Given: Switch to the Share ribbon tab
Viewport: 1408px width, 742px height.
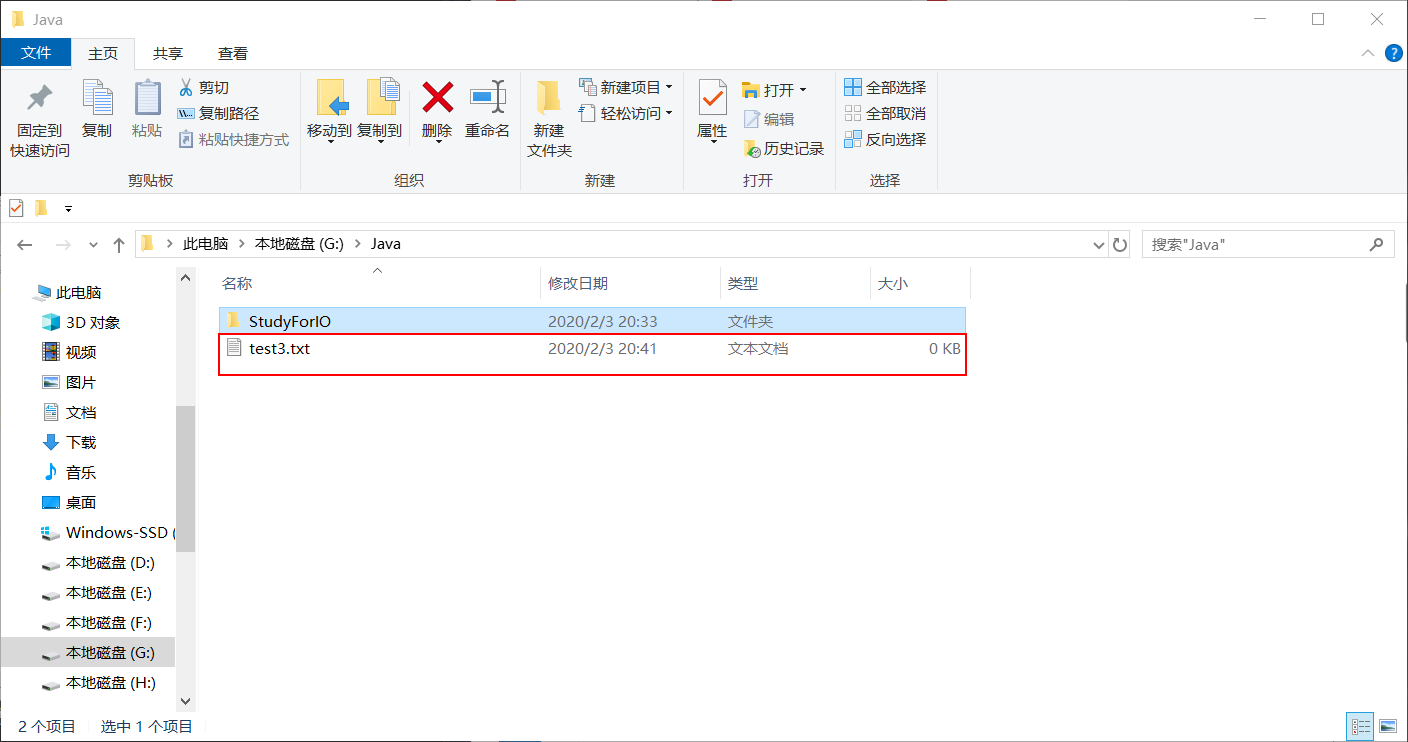Looking at the screenshot, I should tap(168, 54).
